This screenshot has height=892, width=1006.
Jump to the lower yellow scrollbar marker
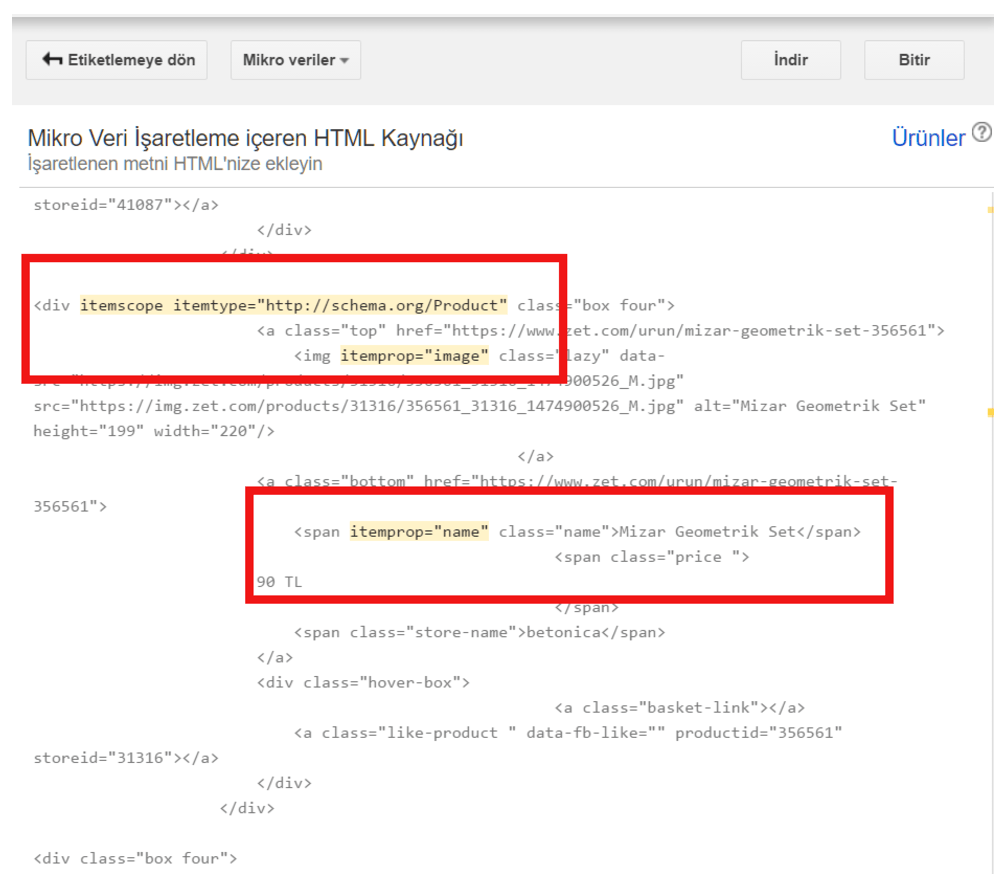[x=990, y=413]
